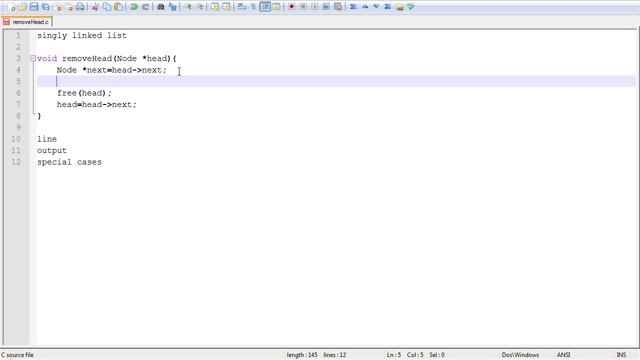Open a file using the Open folder icon
The height and width of the screenshot is (360, 640).
click(22, 7)
